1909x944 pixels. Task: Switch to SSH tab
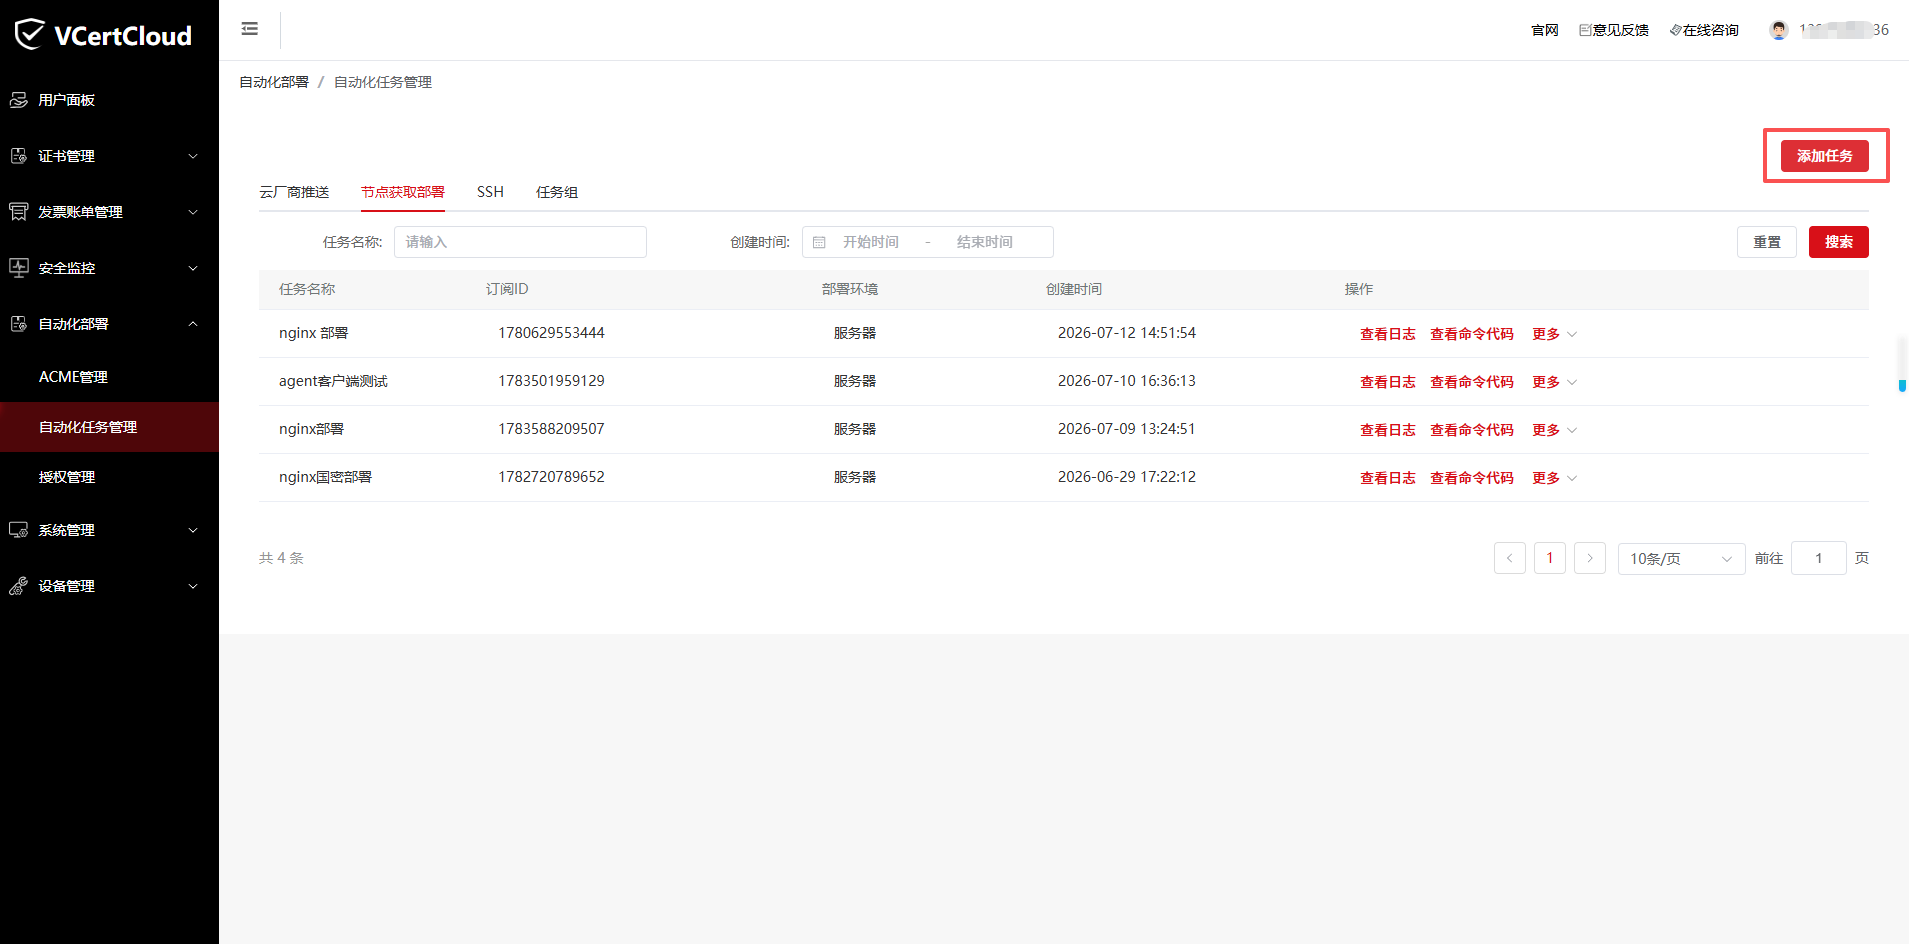pos(490,192)
